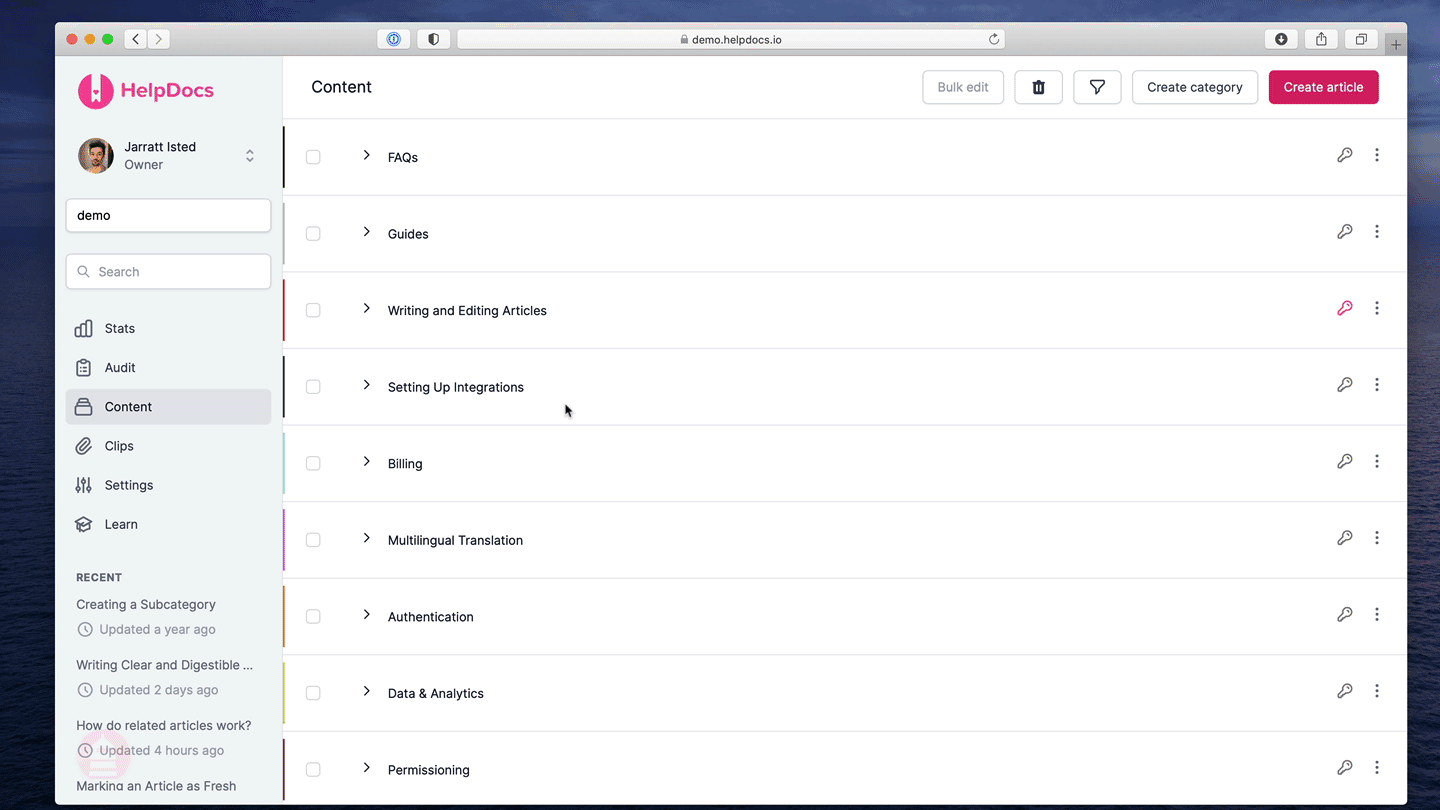The width and height of the screenshot is (1440, 810).
Task: Open three-dot menu for Writing and Editing Articles
Action: pos(1377,308)
